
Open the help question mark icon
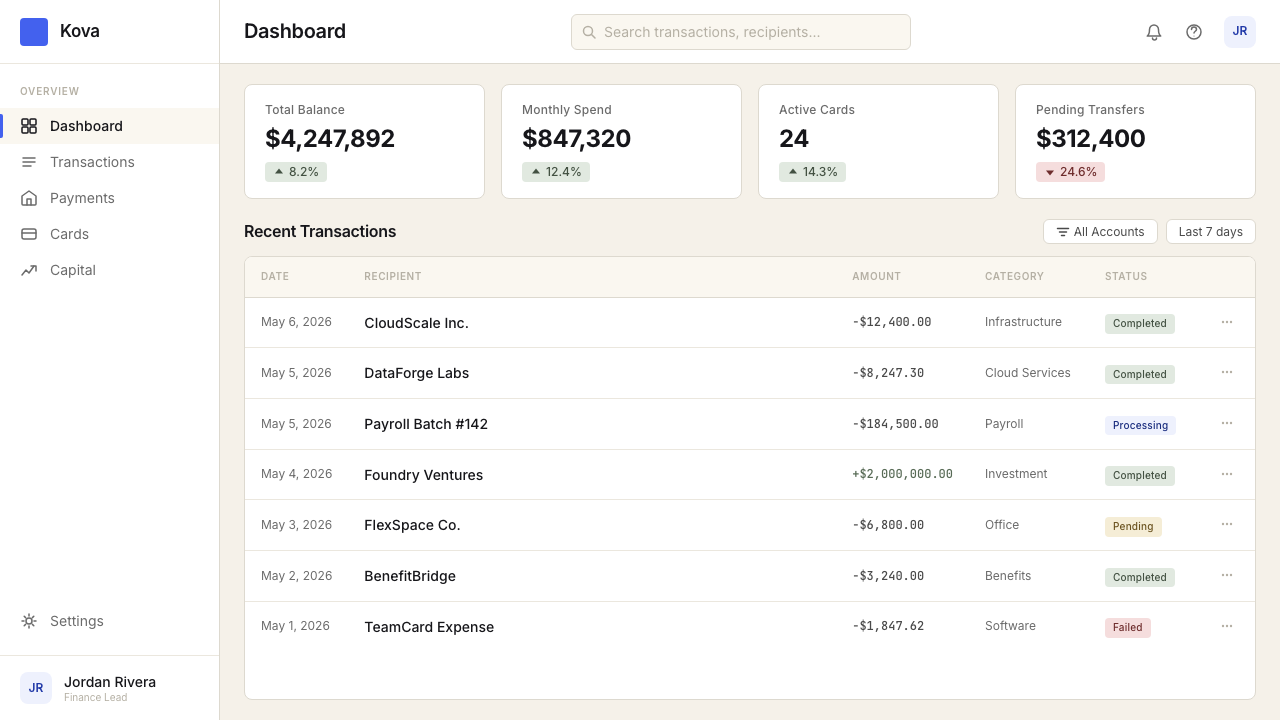(1194, 32)
